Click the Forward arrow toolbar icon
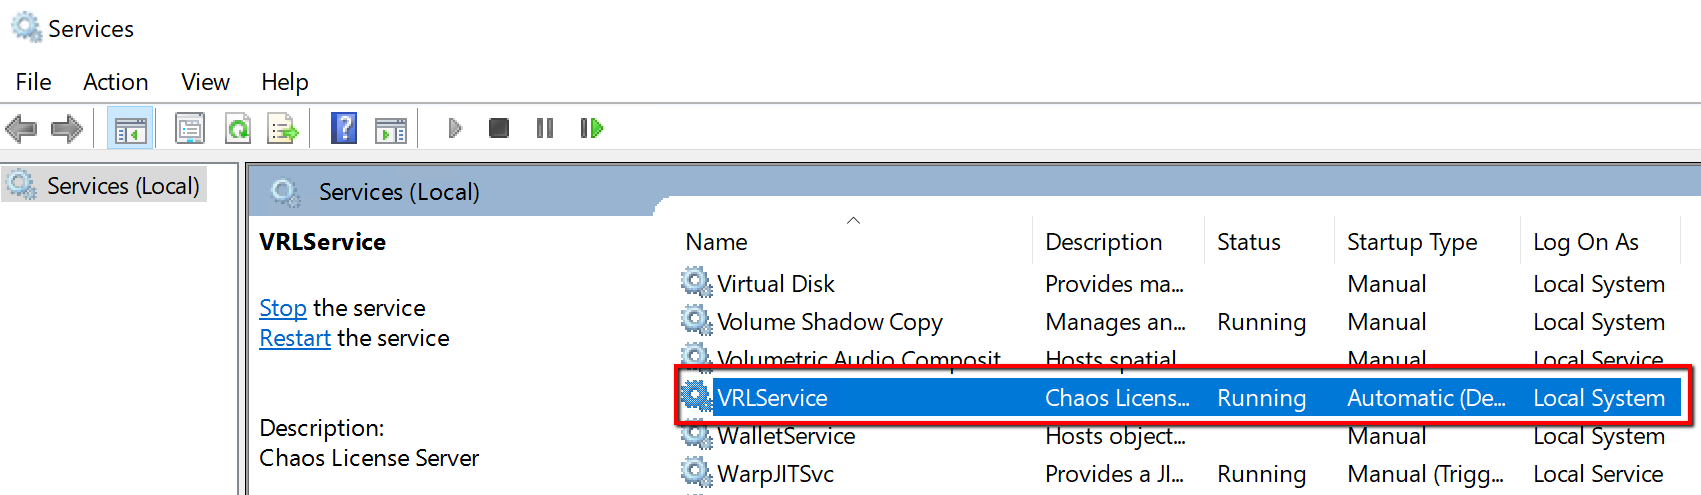The height and width of the screenshot is (495, 1701). click(x=67, y=129)
